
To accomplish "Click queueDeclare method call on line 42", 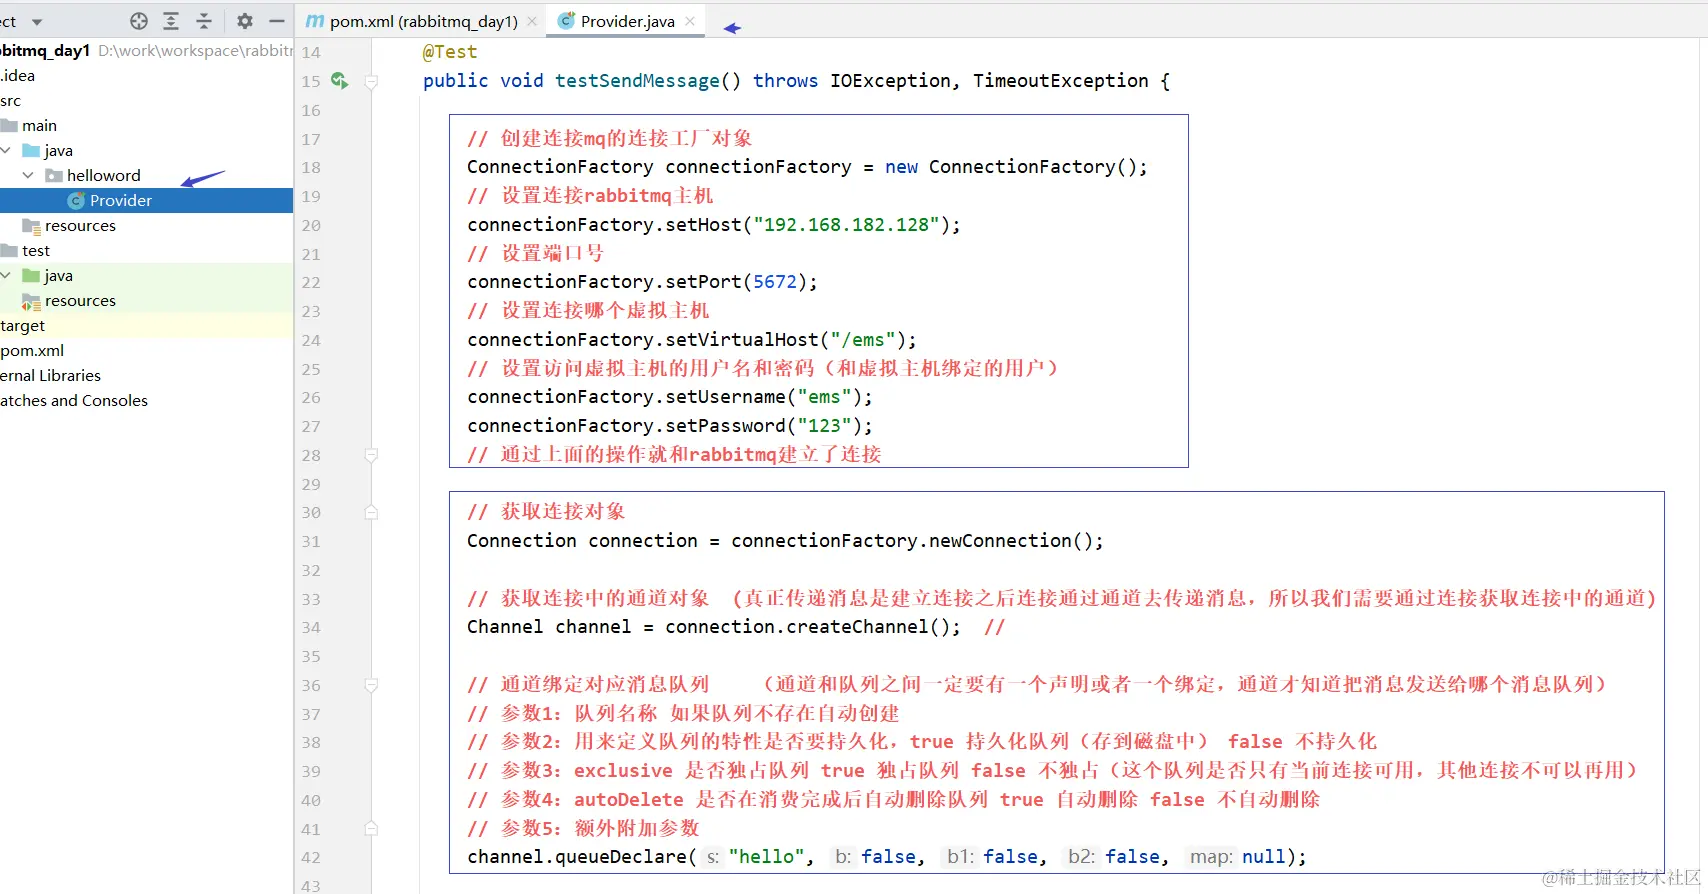I will point(620,857).
